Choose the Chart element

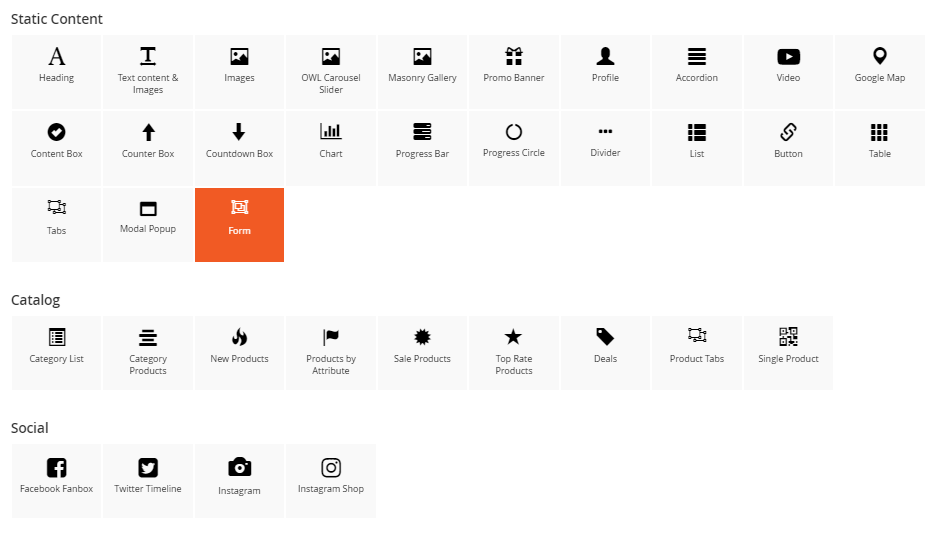click(331, 147)
